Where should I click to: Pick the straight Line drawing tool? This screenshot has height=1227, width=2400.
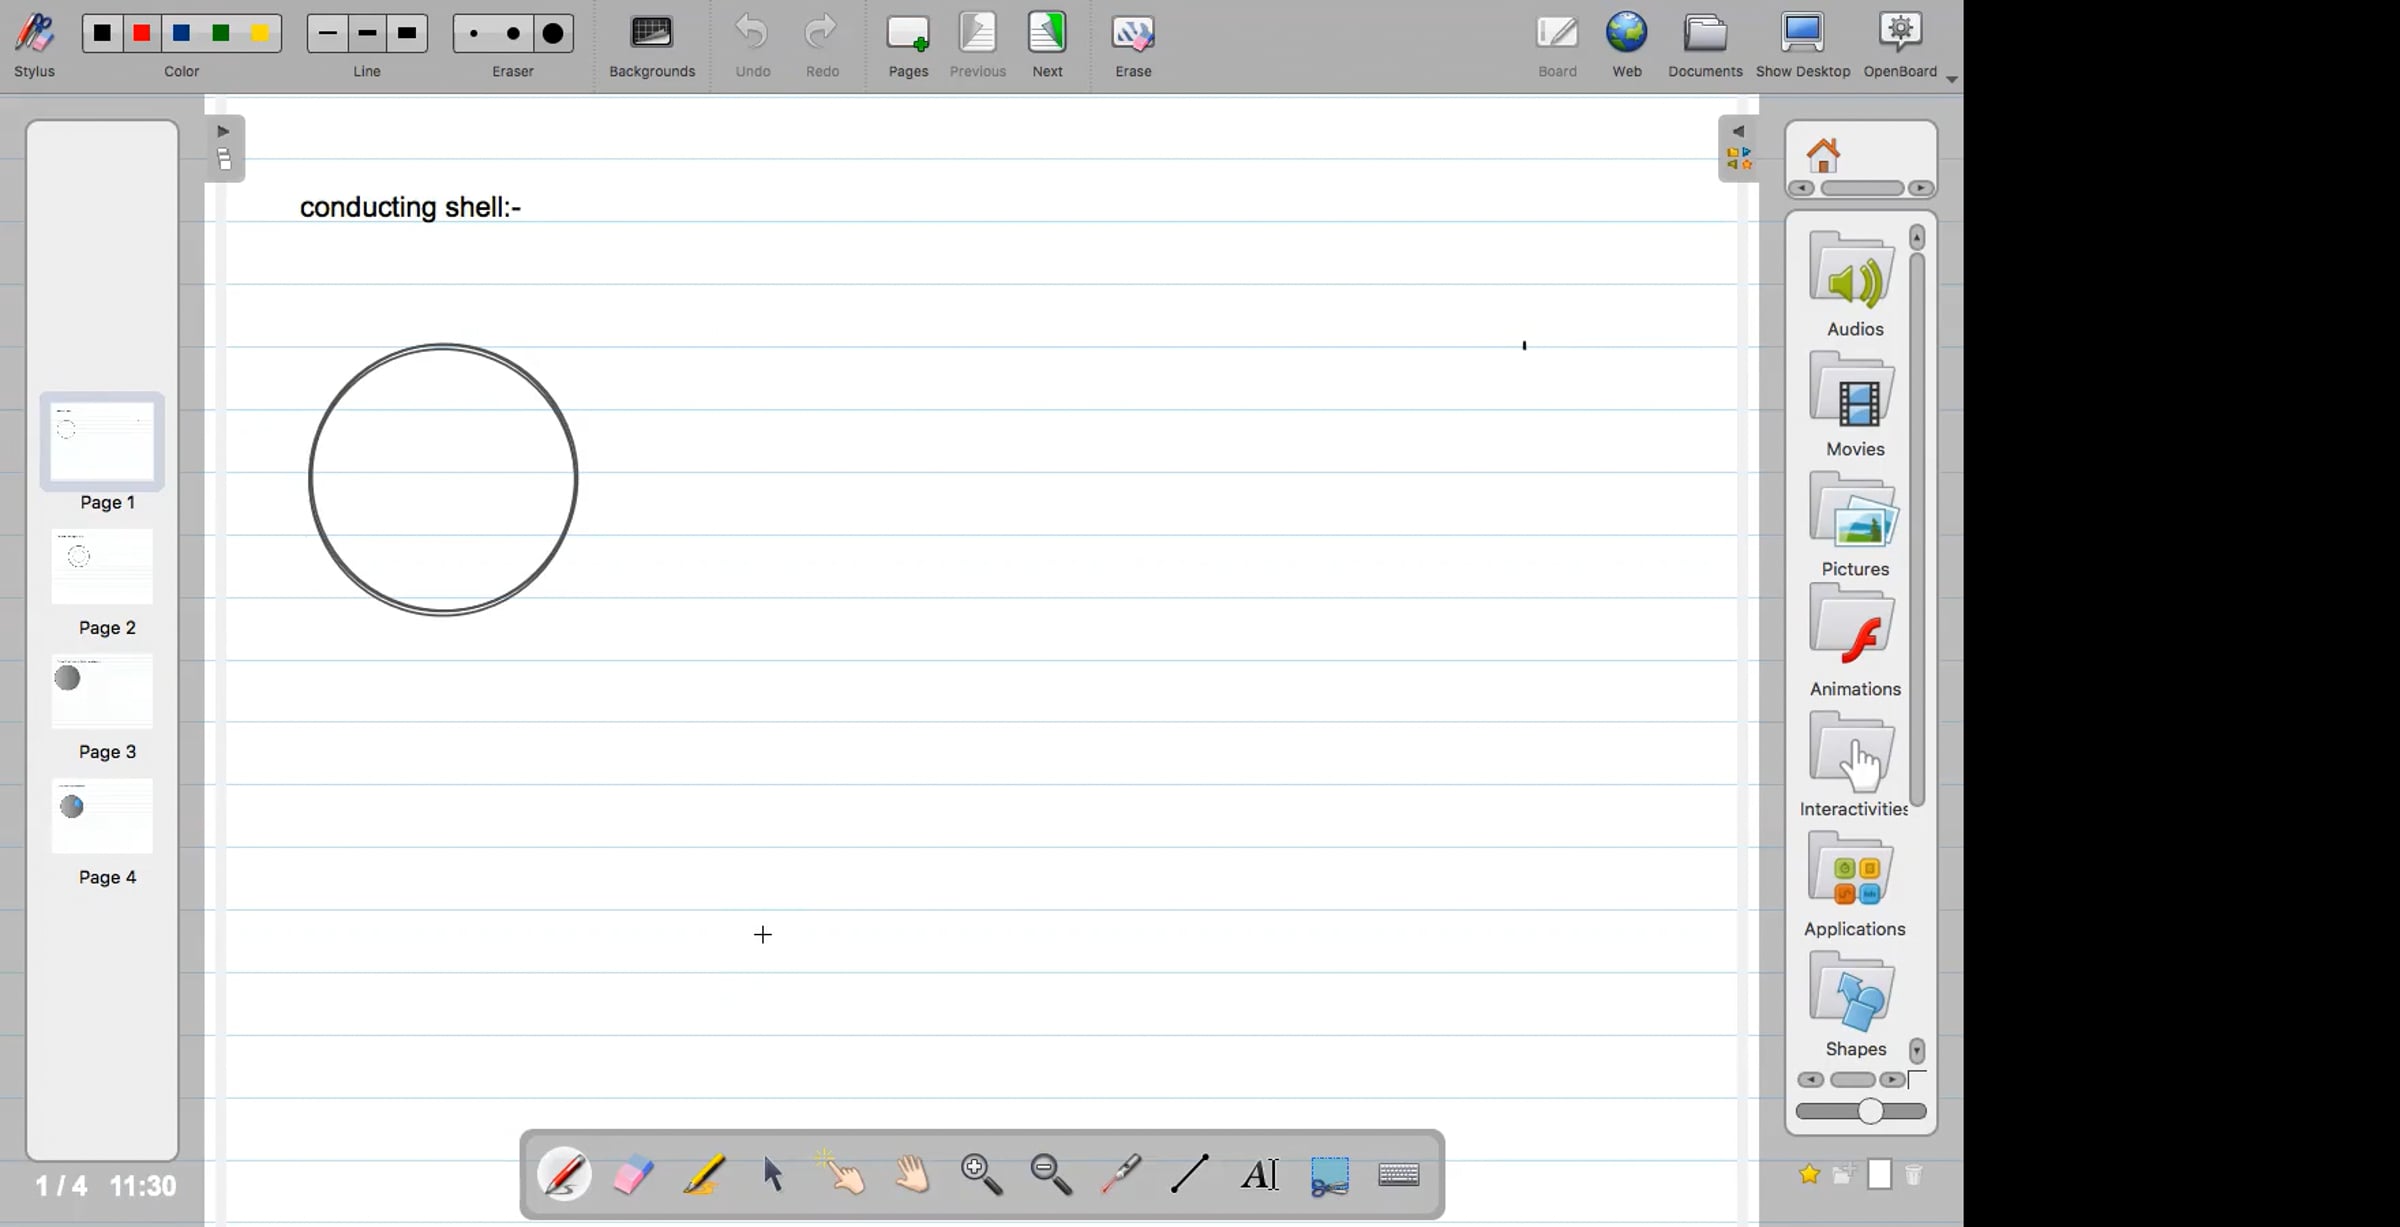1190,1174
